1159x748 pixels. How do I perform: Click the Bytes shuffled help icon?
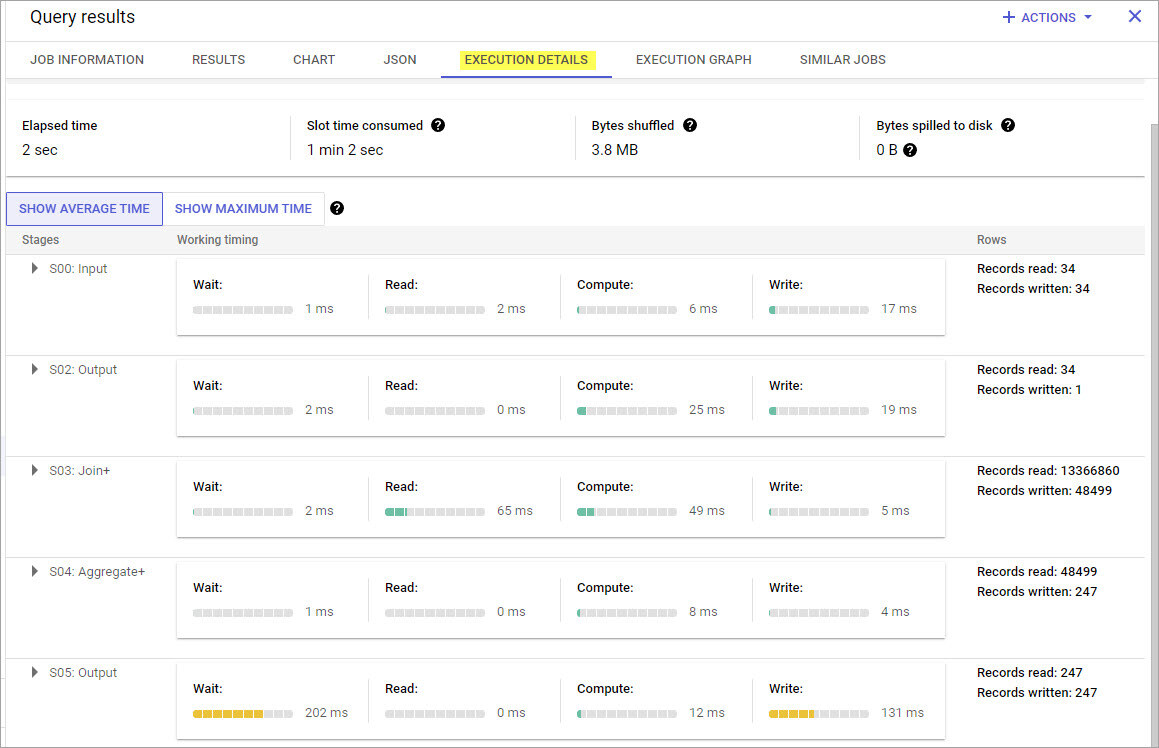point(690,125)
